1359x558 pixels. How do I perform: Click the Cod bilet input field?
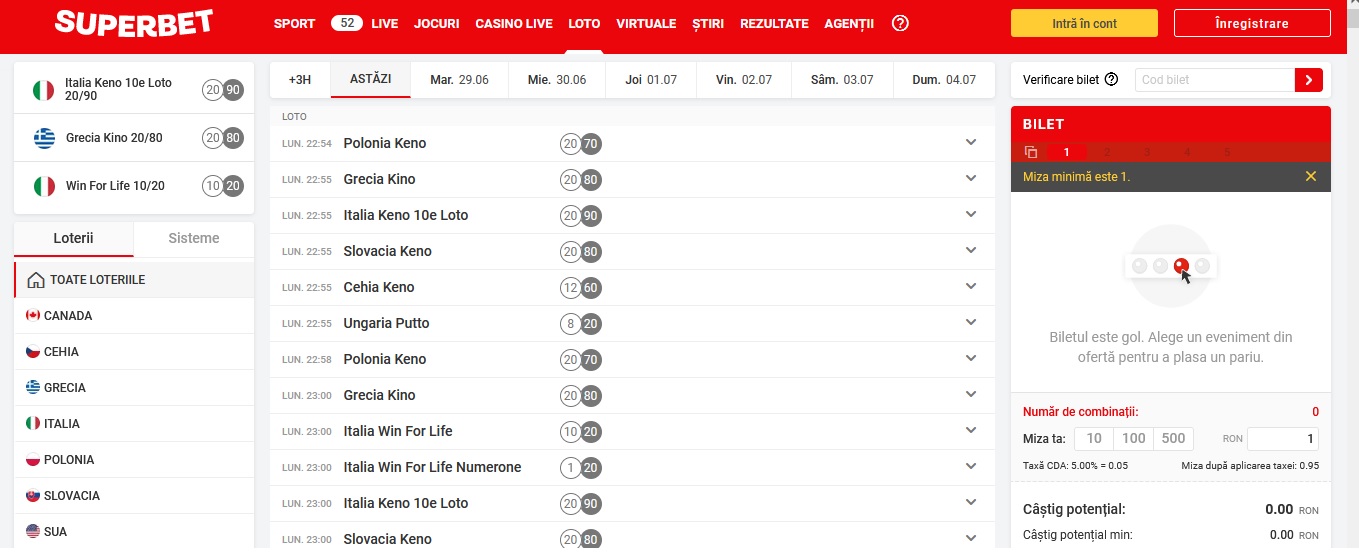[x=1215, y=80]
